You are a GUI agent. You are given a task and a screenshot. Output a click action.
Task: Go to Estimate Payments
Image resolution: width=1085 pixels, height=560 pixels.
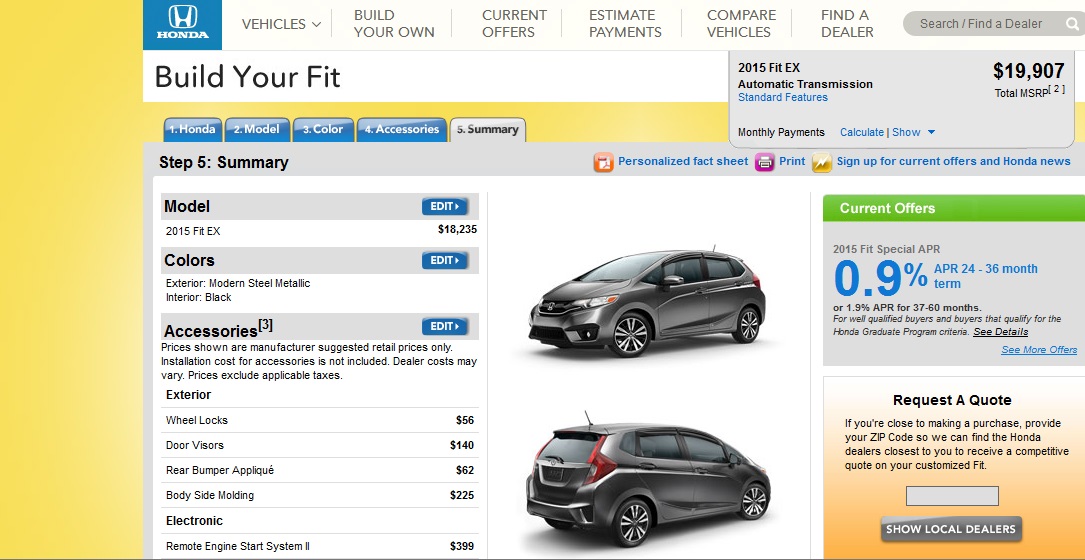(x=625, y=24)
